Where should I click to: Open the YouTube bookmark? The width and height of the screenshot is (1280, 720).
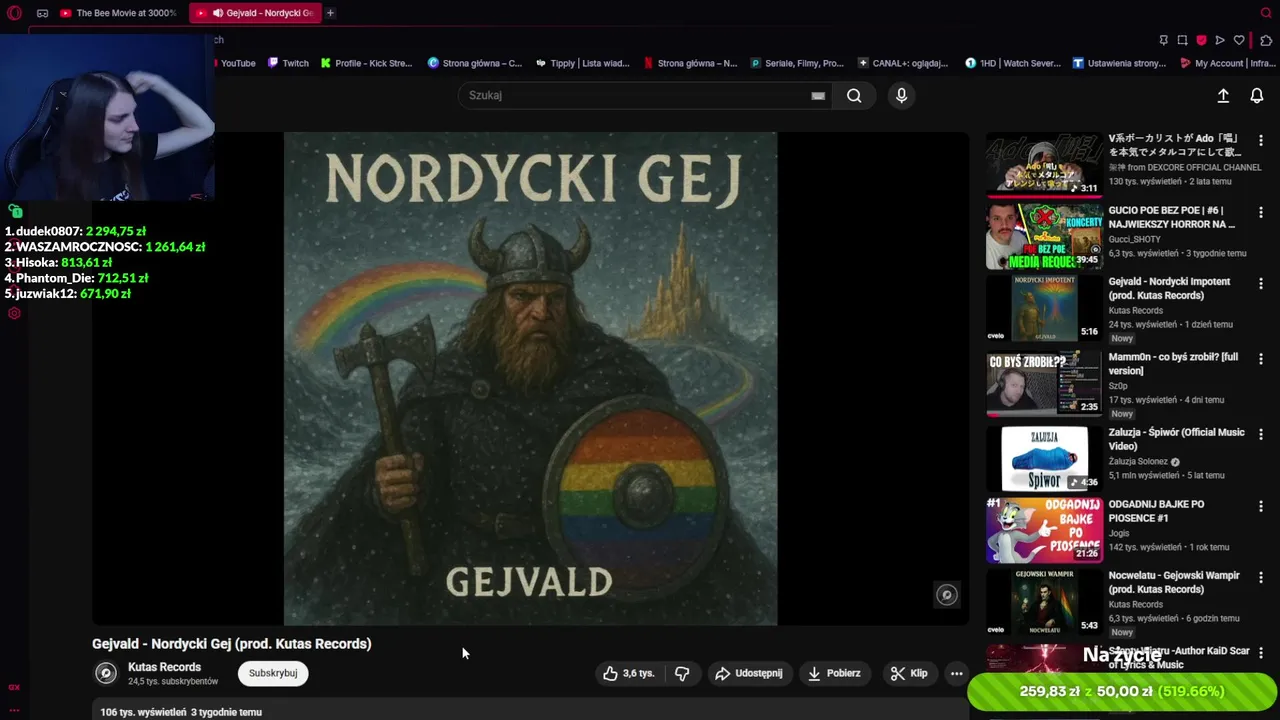click(235, 63)
